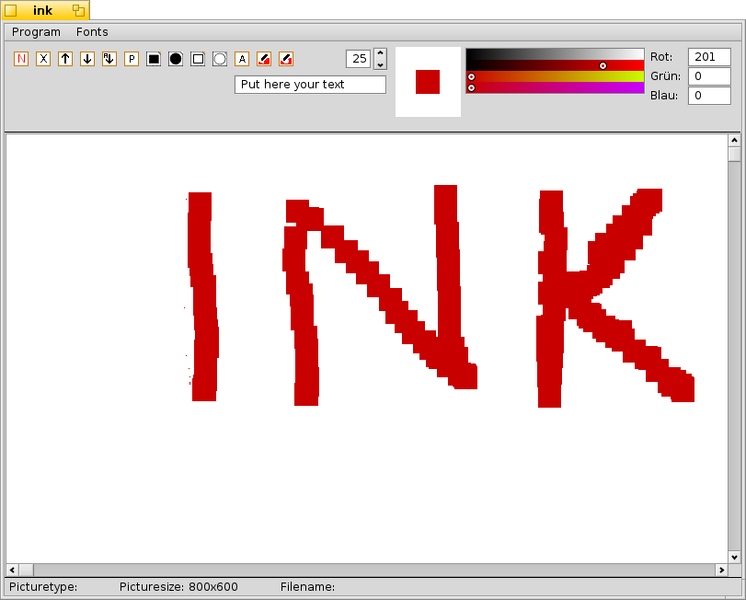The image size is (746, 600).
Task: Click the paint icon next to the A tool
Action: (x=264, y=59)
